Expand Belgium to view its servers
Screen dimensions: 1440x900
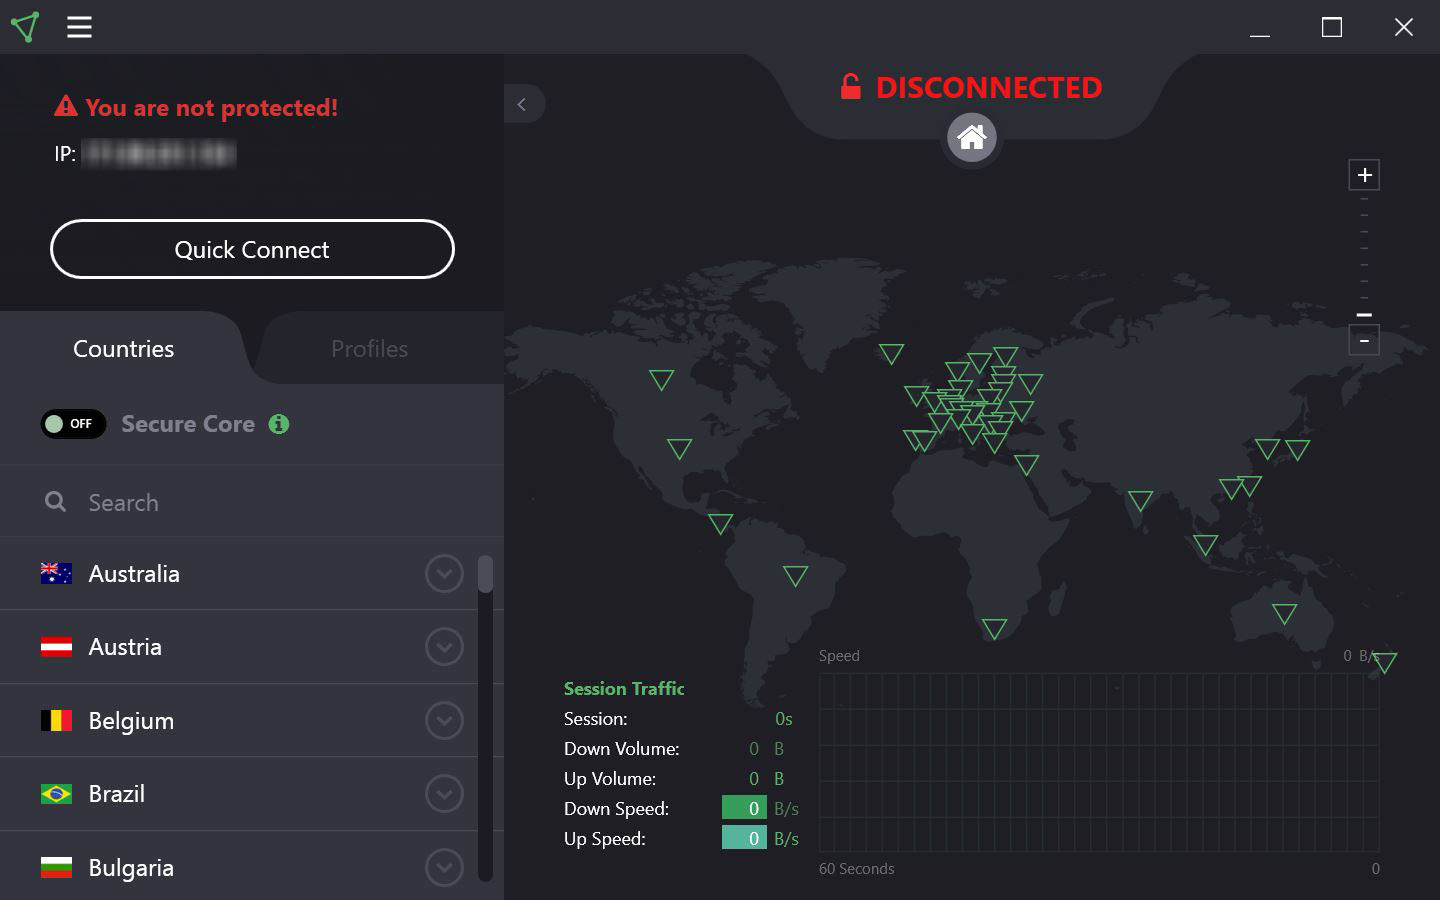tap(444, 720)
